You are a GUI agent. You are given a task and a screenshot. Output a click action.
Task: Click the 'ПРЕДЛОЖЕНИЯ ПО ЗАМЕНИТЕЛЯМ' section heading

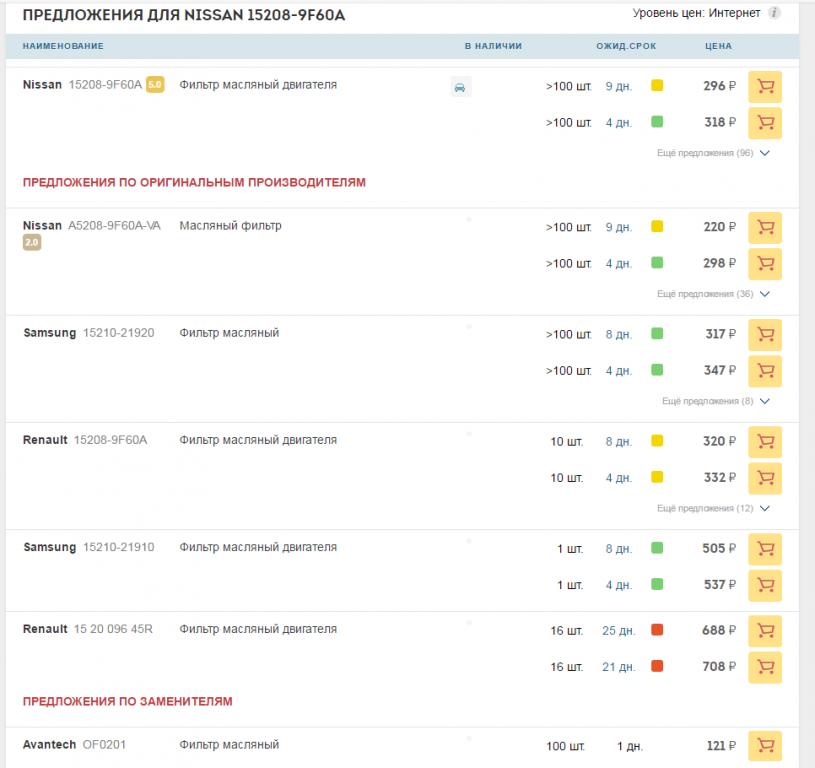[x=127, y=701]
